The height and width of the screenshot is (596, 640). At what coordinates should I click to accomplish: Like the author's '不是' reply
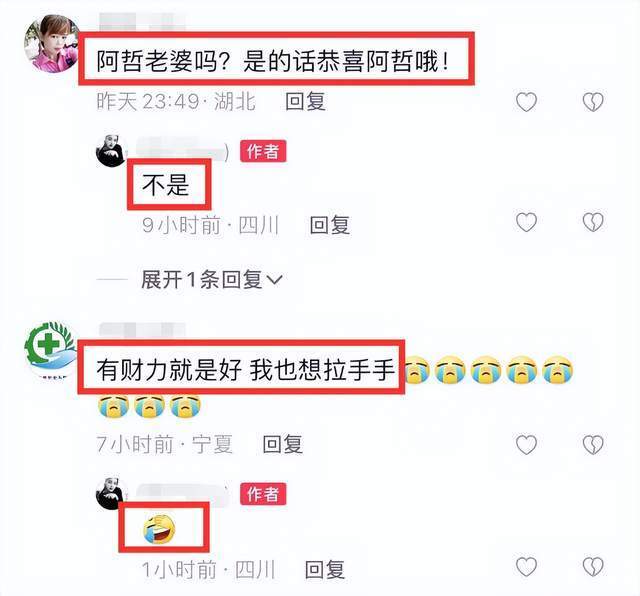tap(527, 222)
